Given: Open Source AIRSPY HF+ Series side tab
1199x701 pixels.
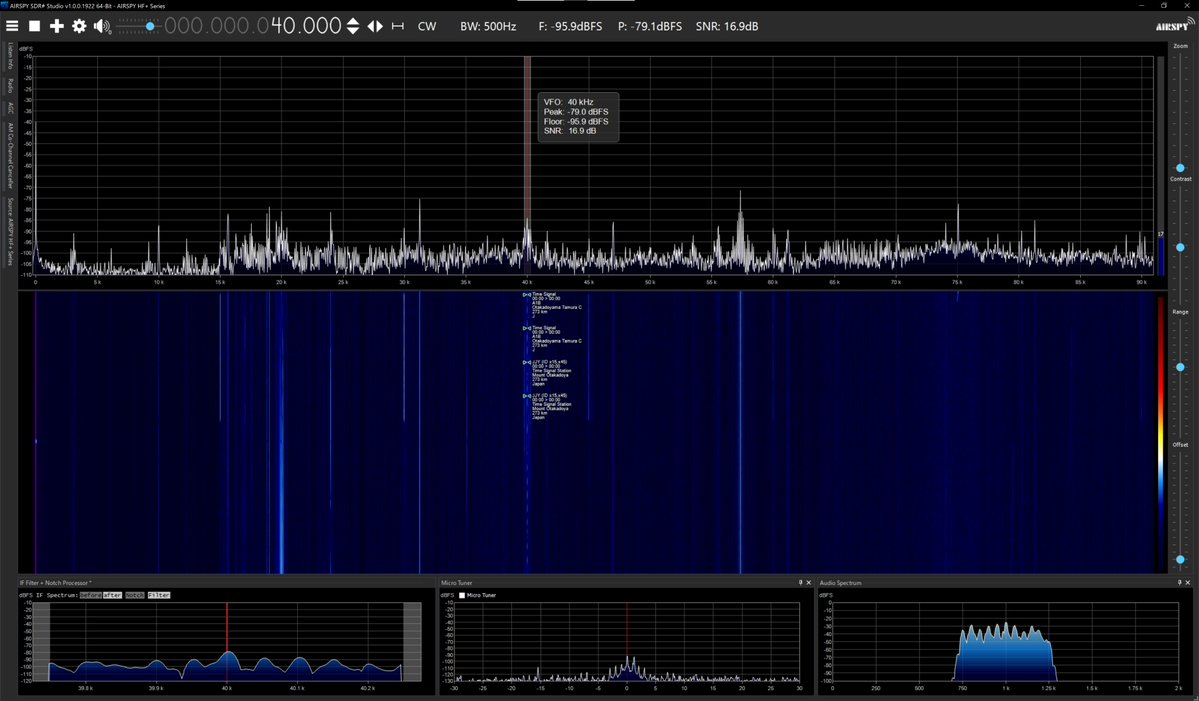Looking at the screenshot, I should [10, 232].
